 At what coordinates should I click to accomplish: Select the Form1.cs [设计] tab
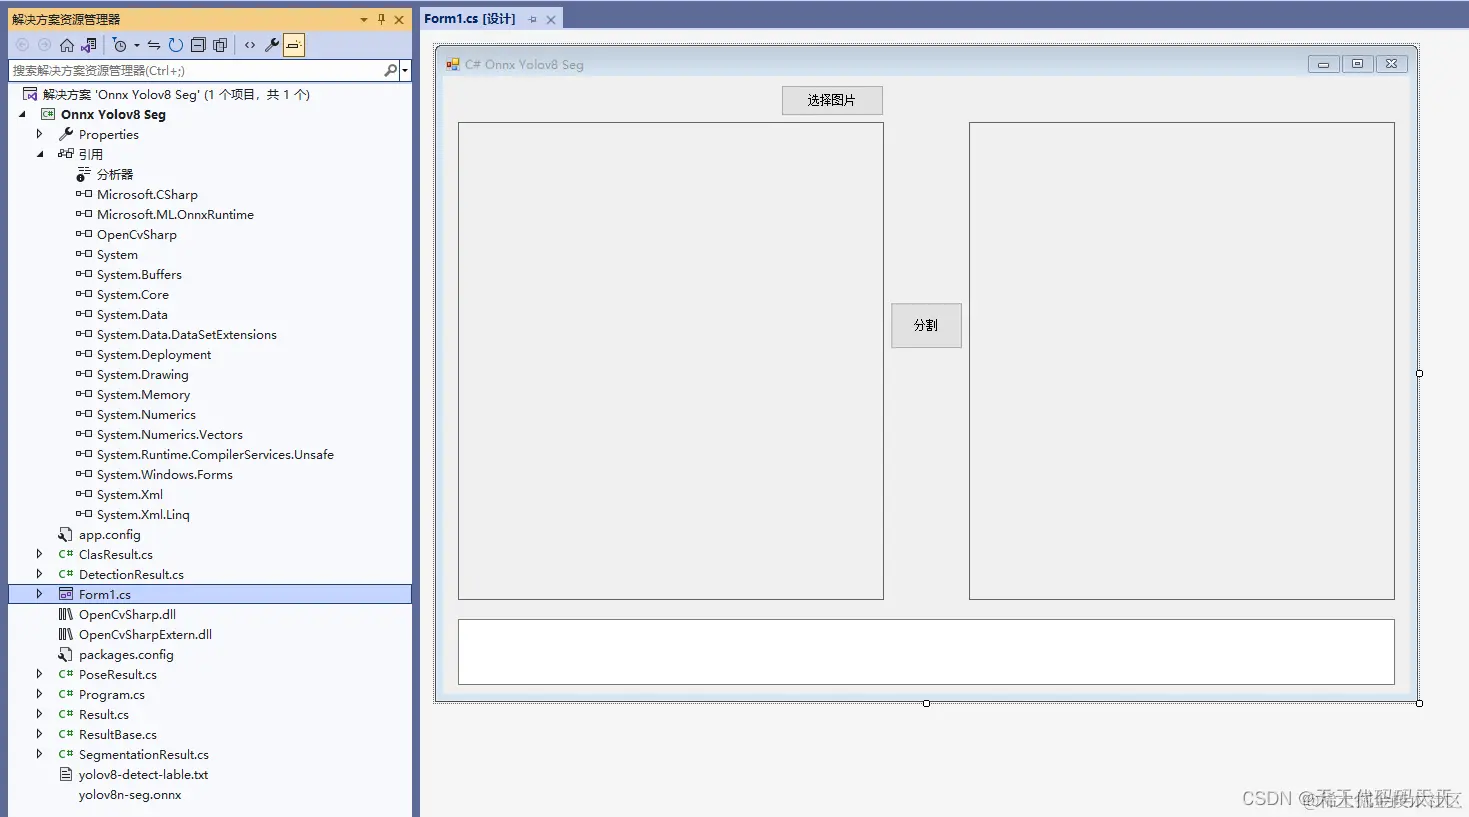[x=470, y=19]
